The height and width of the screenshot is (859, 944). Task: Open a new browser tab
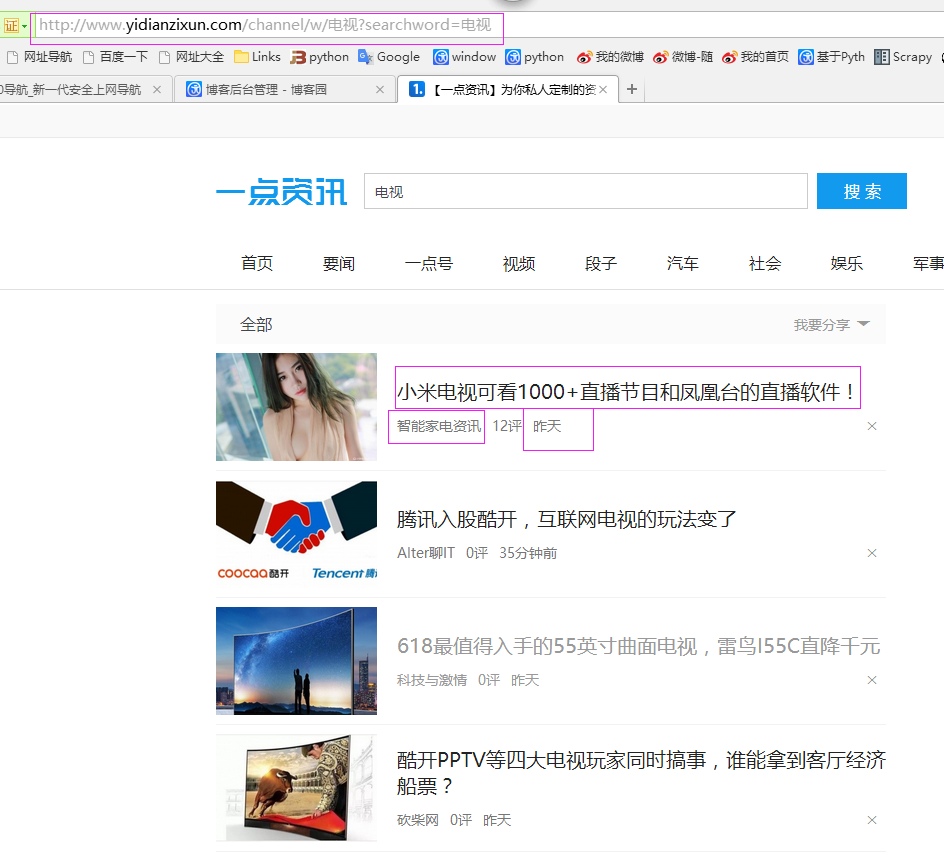(x=632, y=89)
